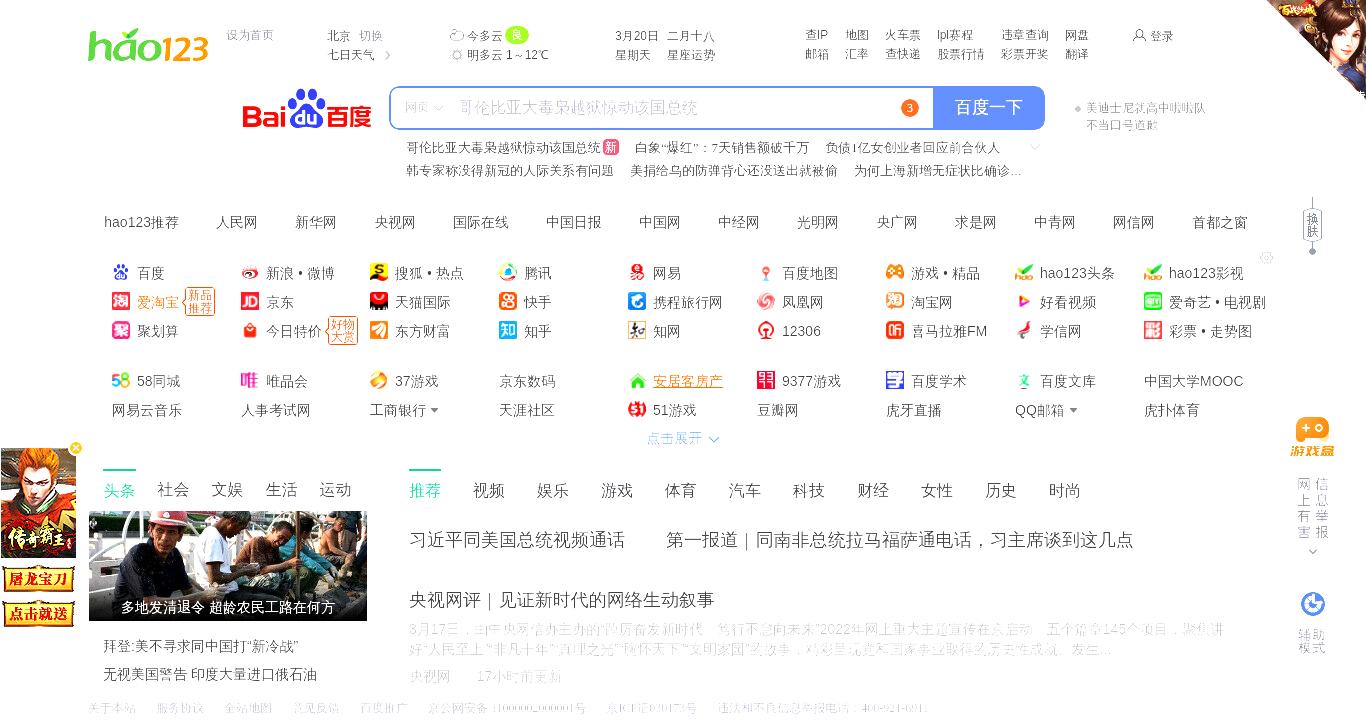Click inside the Baidu search field
Screen dimensions: 1366x728
[x=660, y=108]
